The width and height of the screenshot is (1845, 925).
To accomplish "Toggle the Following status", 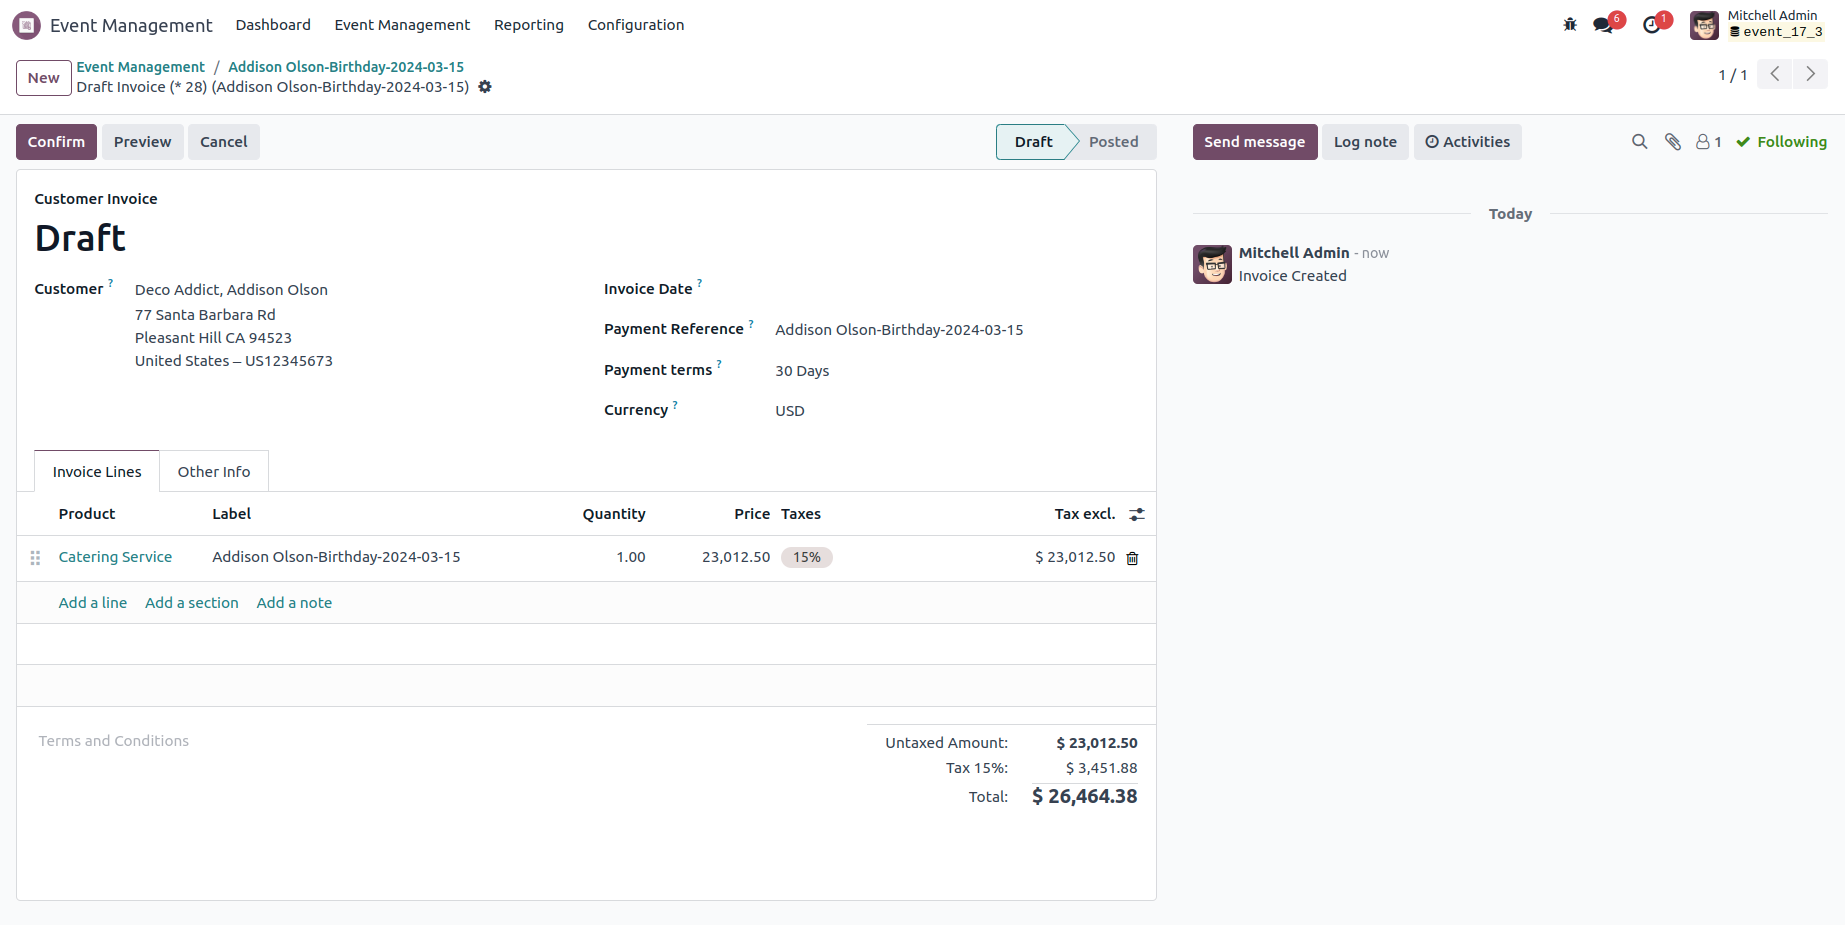I will pyautogui.click(x=1781, y=142).
